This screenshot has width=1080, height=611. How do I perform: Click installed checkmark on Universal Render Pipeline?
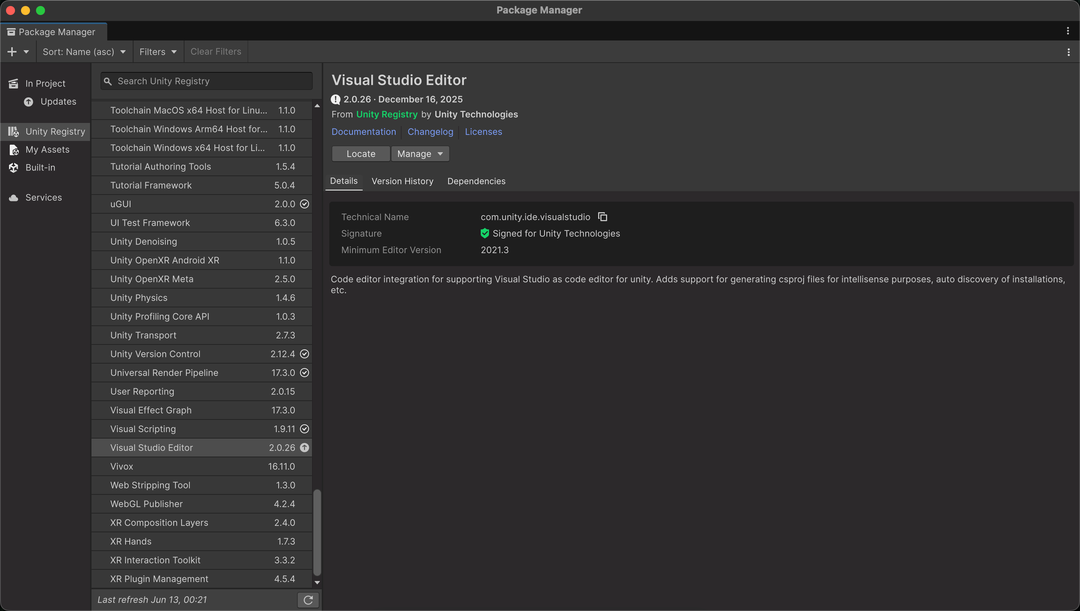tap(304, 373)
